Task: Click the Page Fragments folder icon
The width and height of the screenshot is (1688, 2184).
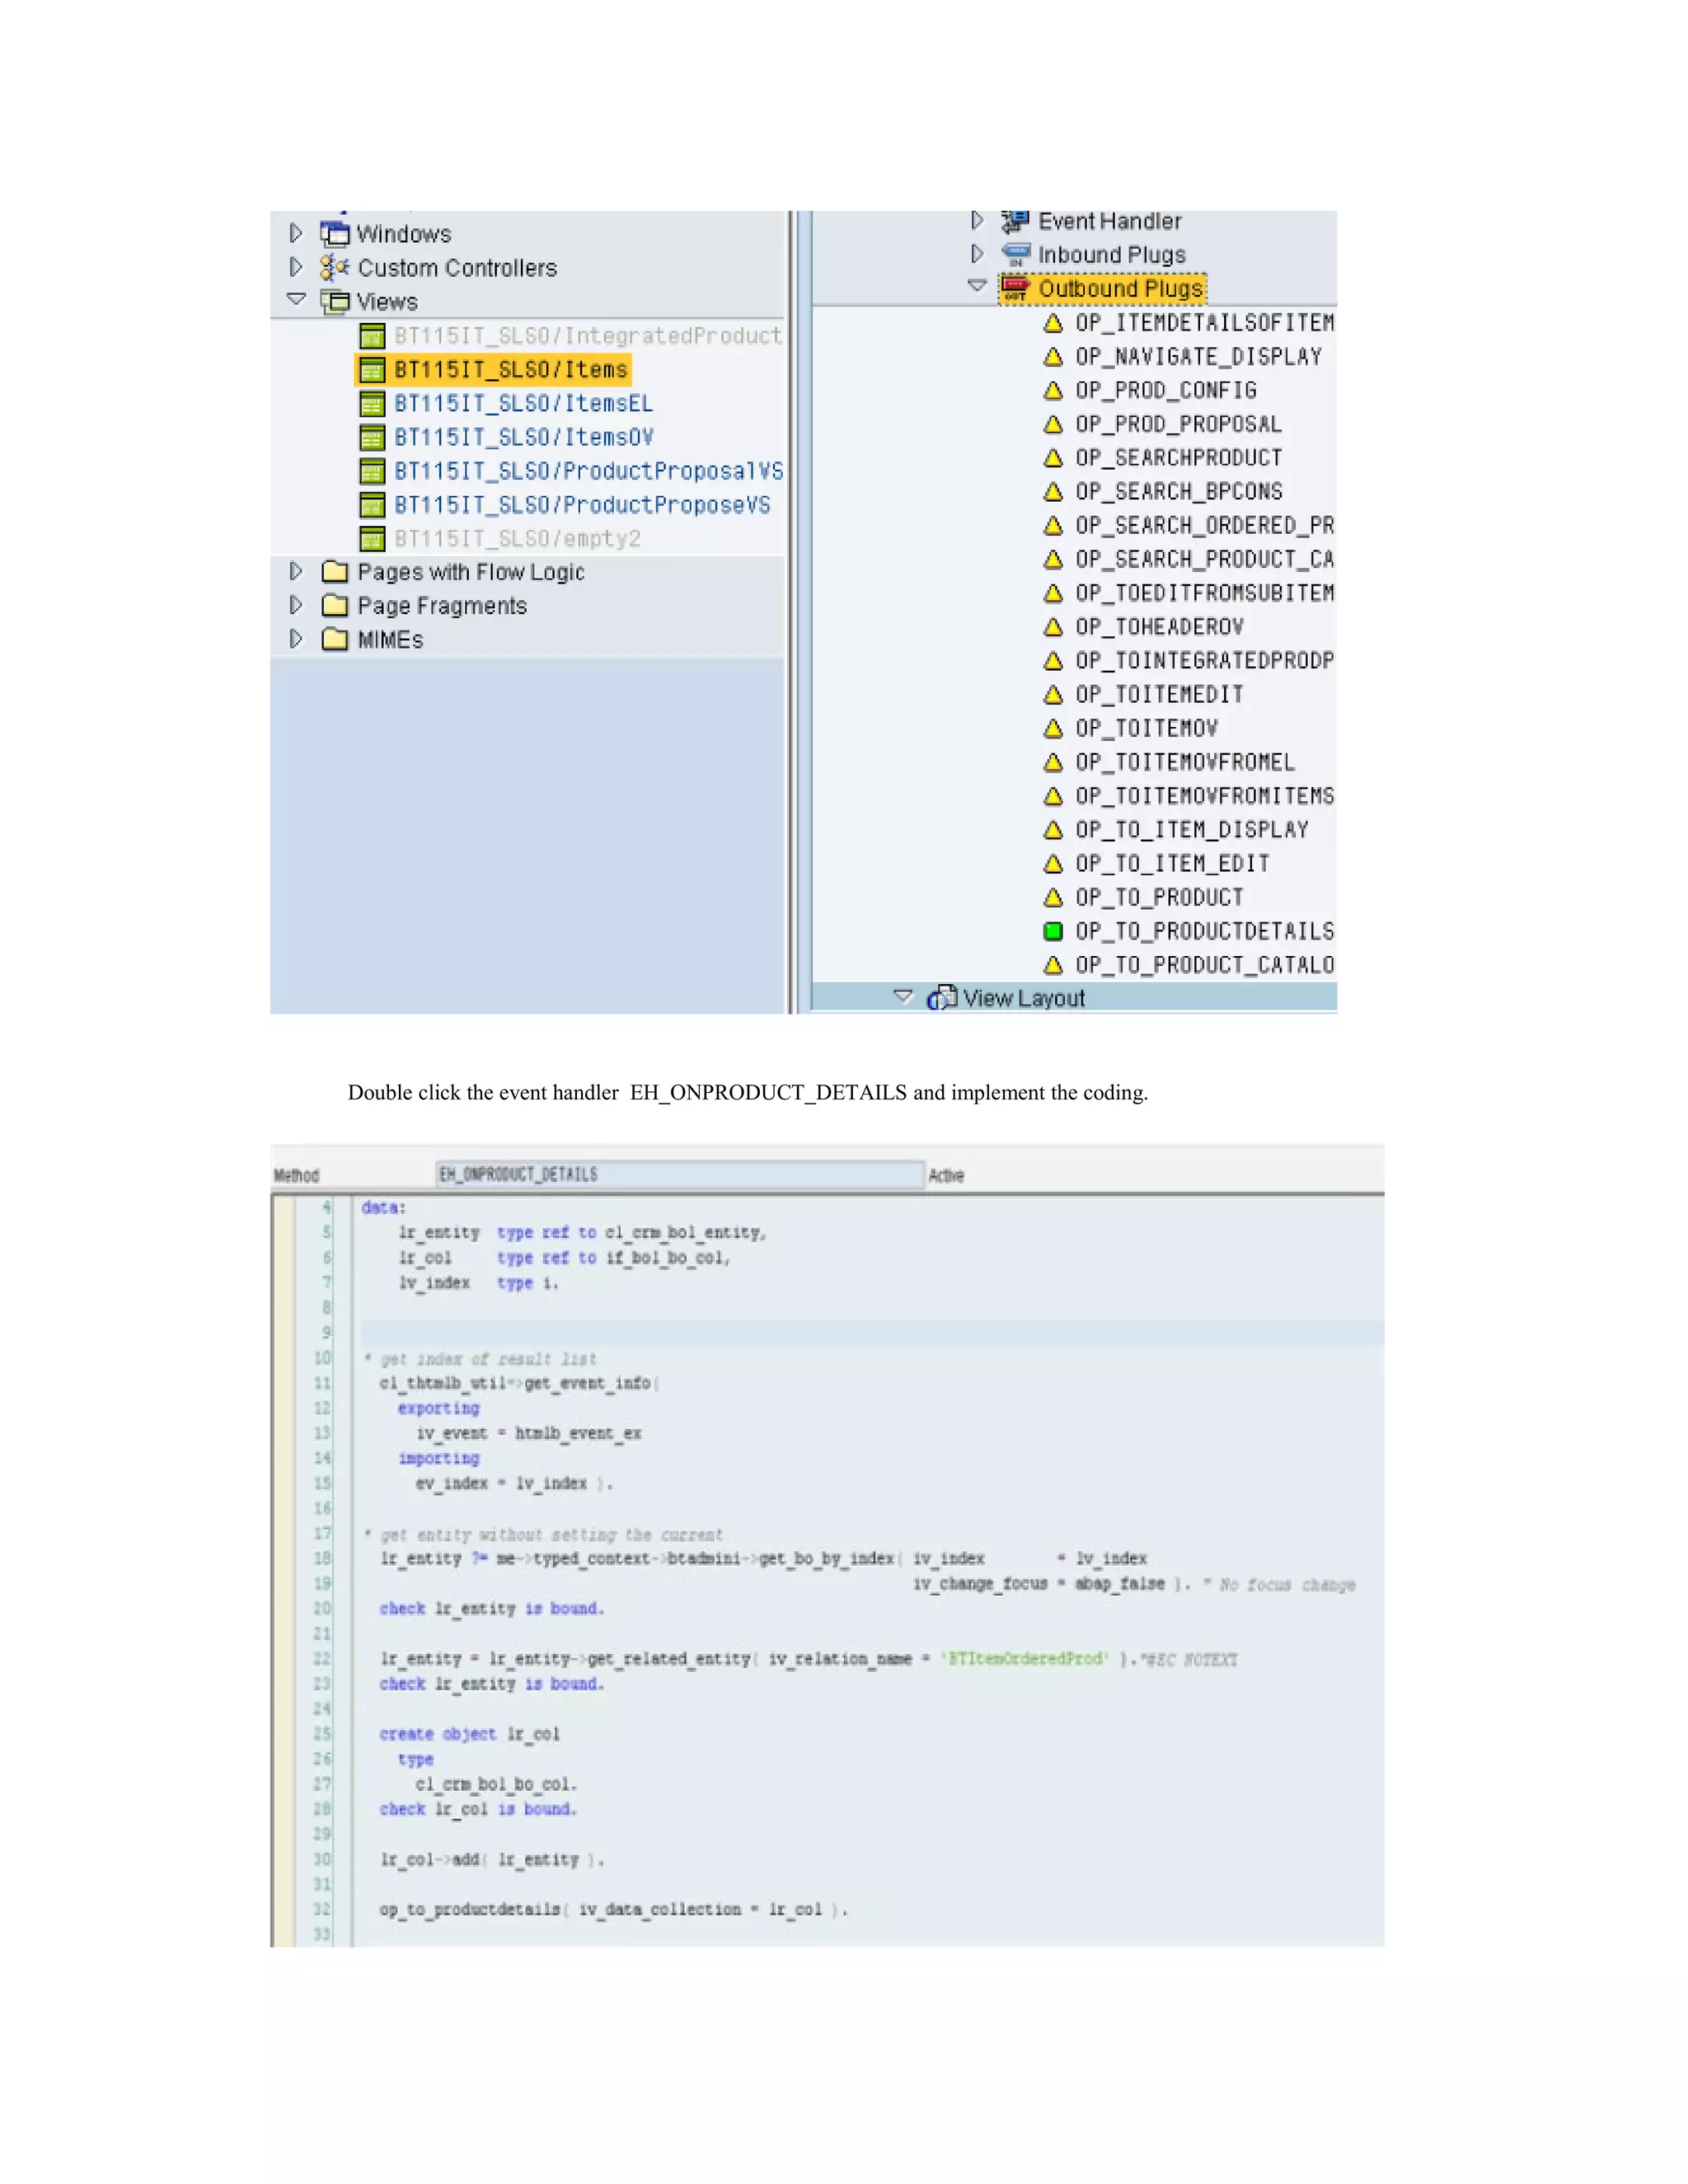Action: (335, 606)
